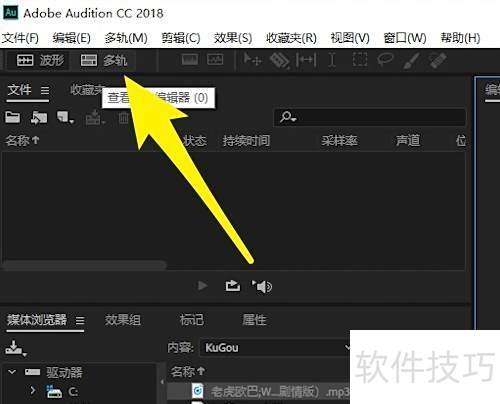This screenshot has height=404, width=500.
Task: Open the 帮助(H) menu
Action: pos(460,38)
